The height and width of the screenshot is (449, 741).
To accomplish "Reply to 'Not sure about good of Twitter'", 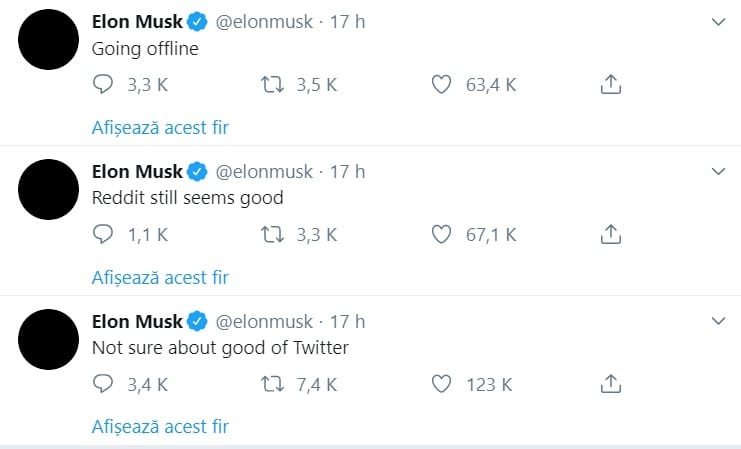I will 103,384.
